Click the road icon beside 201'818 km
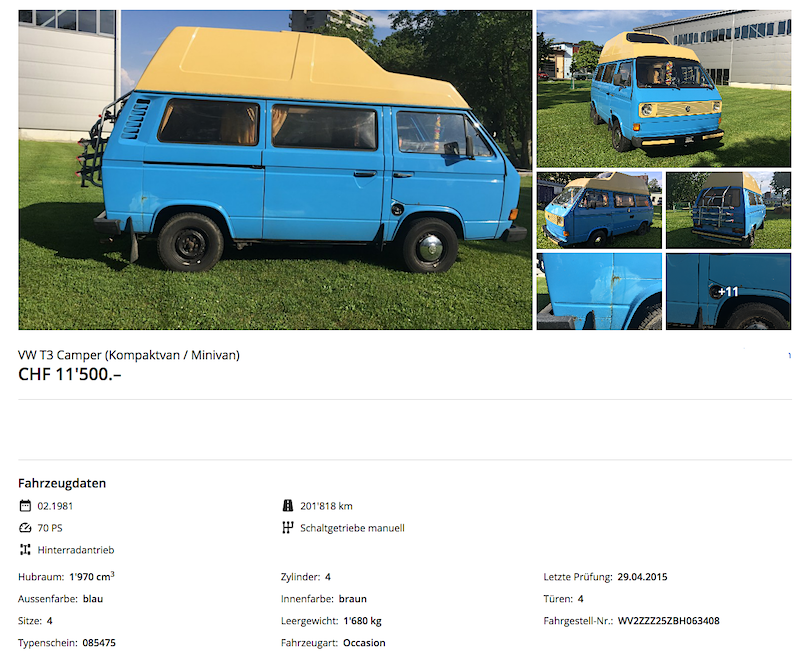 288,505
